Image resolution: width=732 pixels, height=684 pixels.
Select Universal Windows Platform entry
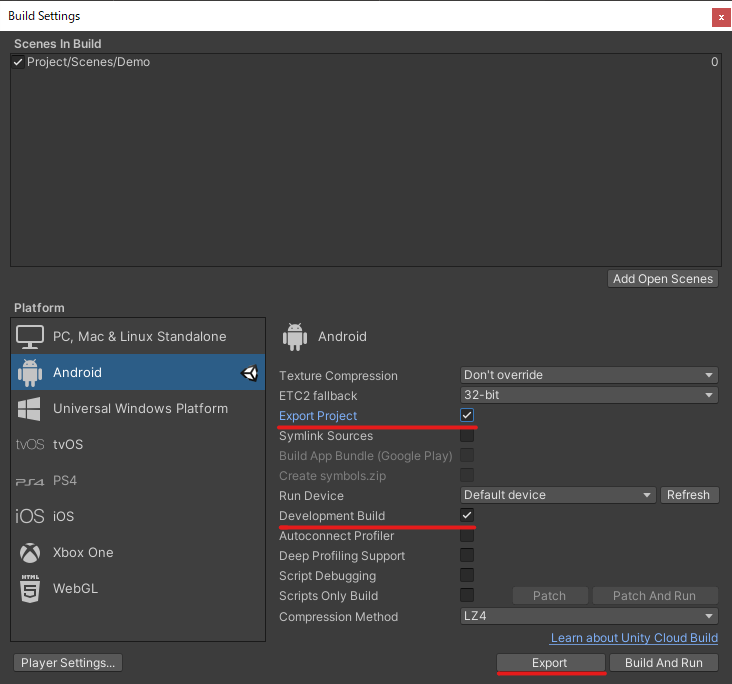138,409
